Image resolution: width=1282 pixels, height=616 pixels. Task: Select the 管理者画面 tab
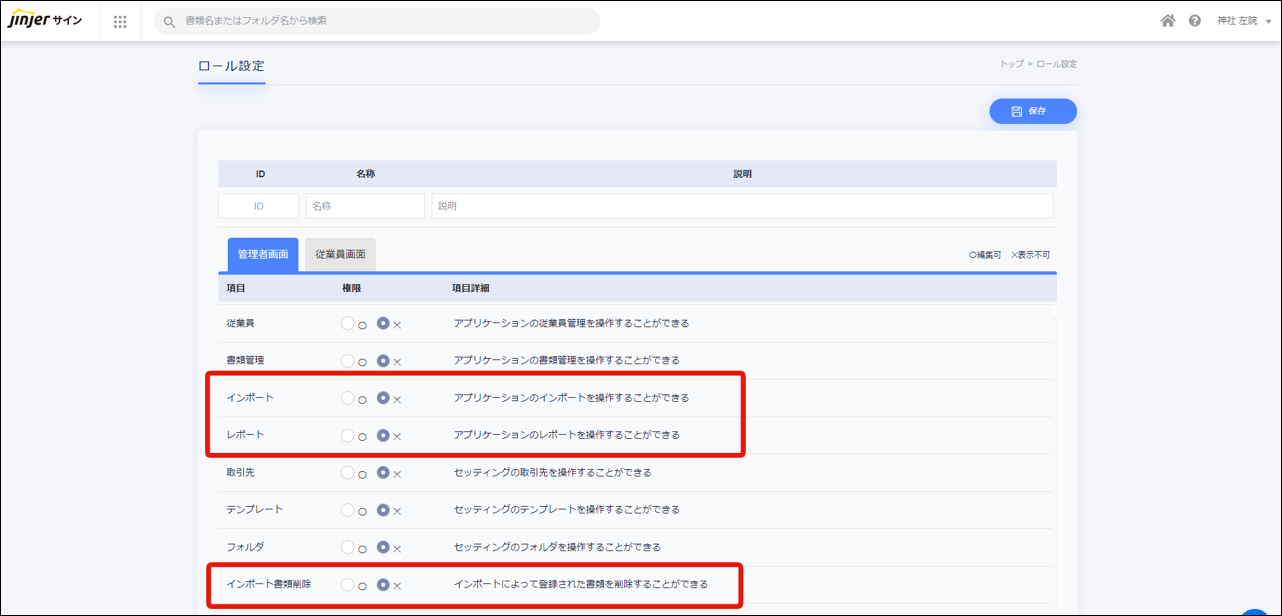(x=262, y=255)
